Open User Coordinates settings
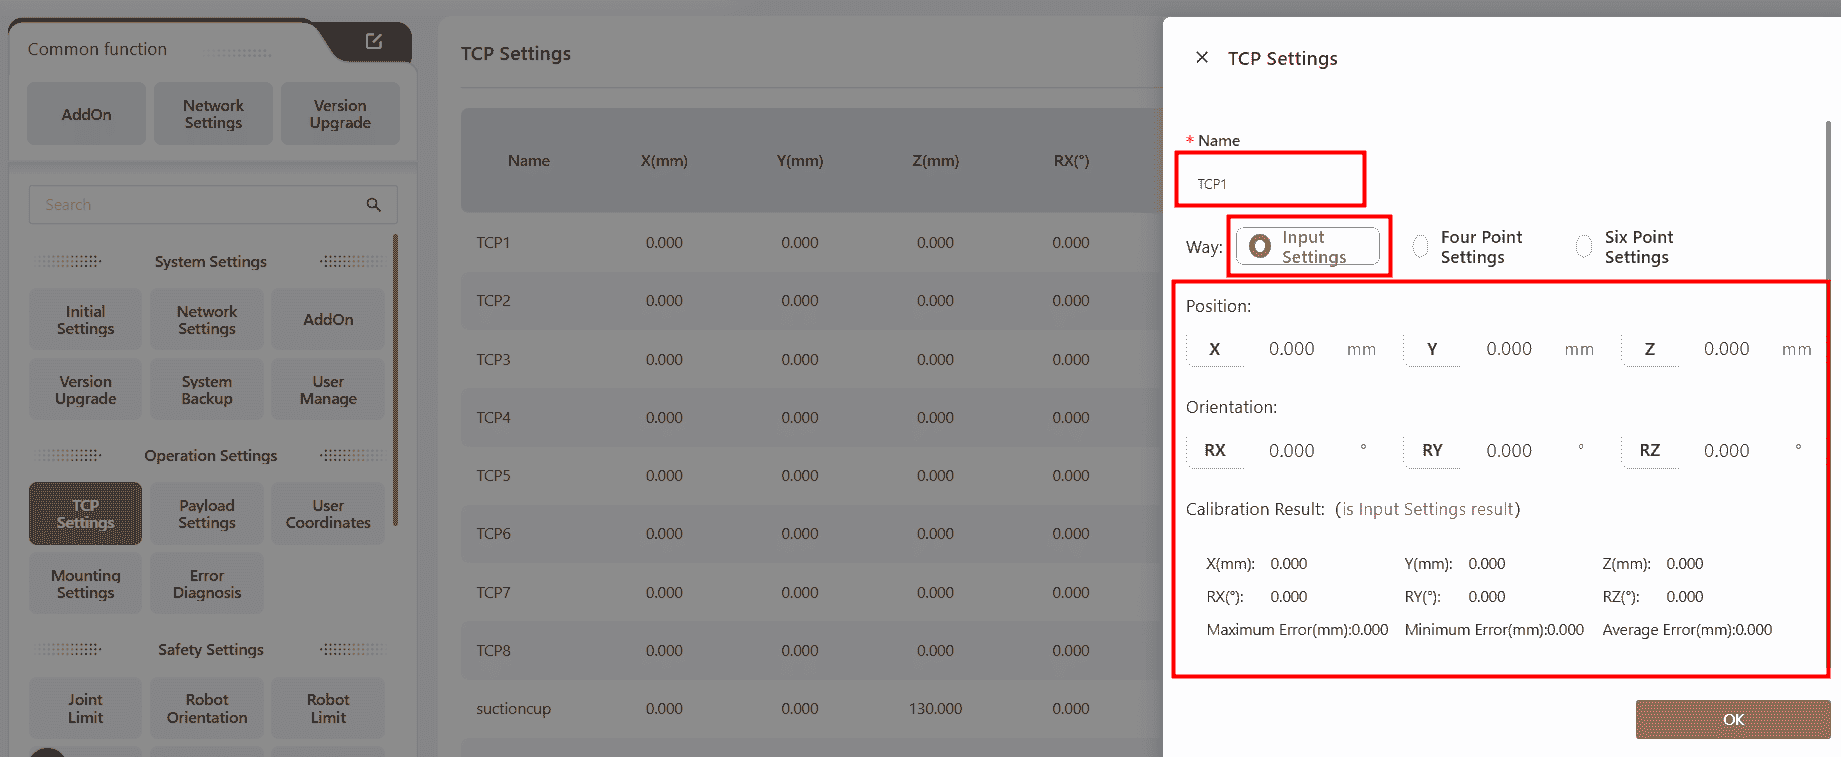This screenshot has width=1841, height=757. coord(328,514)
